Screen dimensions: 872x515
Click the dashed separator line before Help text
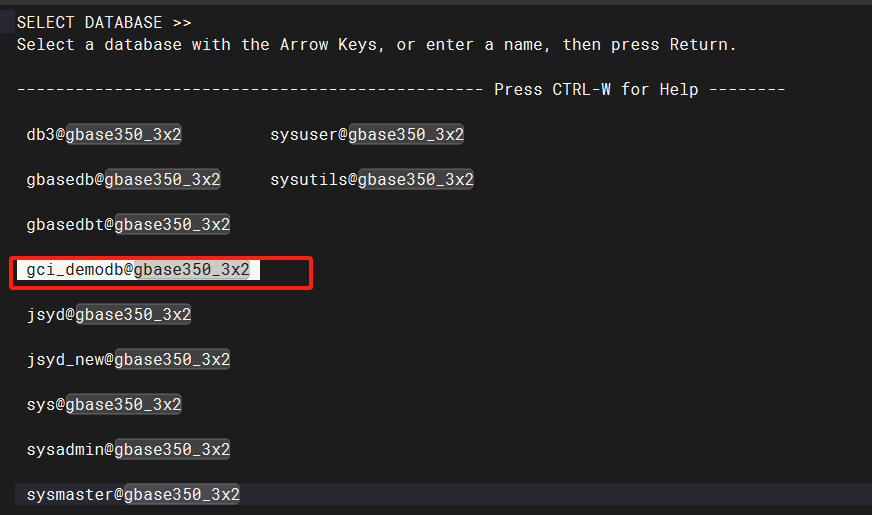pyautogui.click(x=250, y=90)
